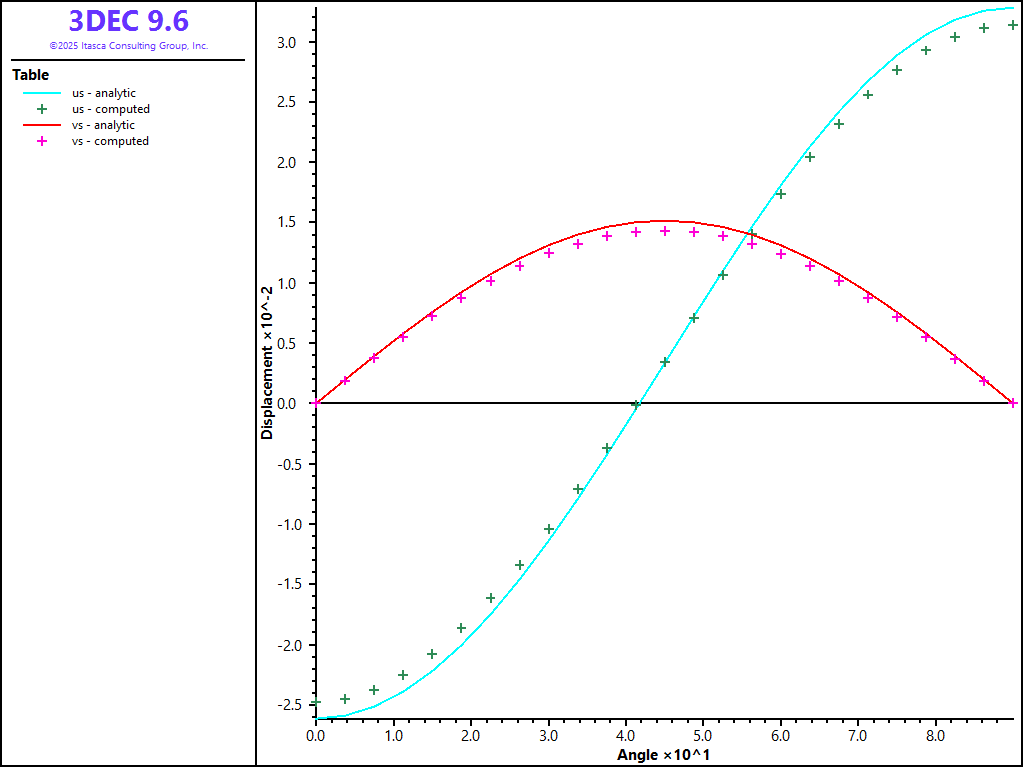Click the 4.0 tick label on x-axis
Image resolution: width=1024 pixels, height=768 pixels.
click(x=625, y=736)
